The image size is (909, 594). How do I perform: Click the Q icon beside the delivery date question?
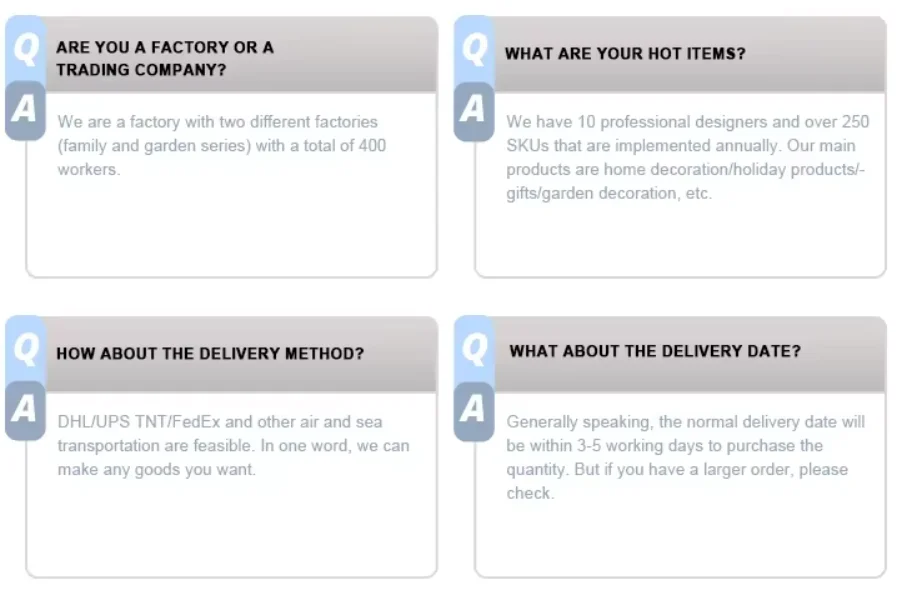point(473,349)
